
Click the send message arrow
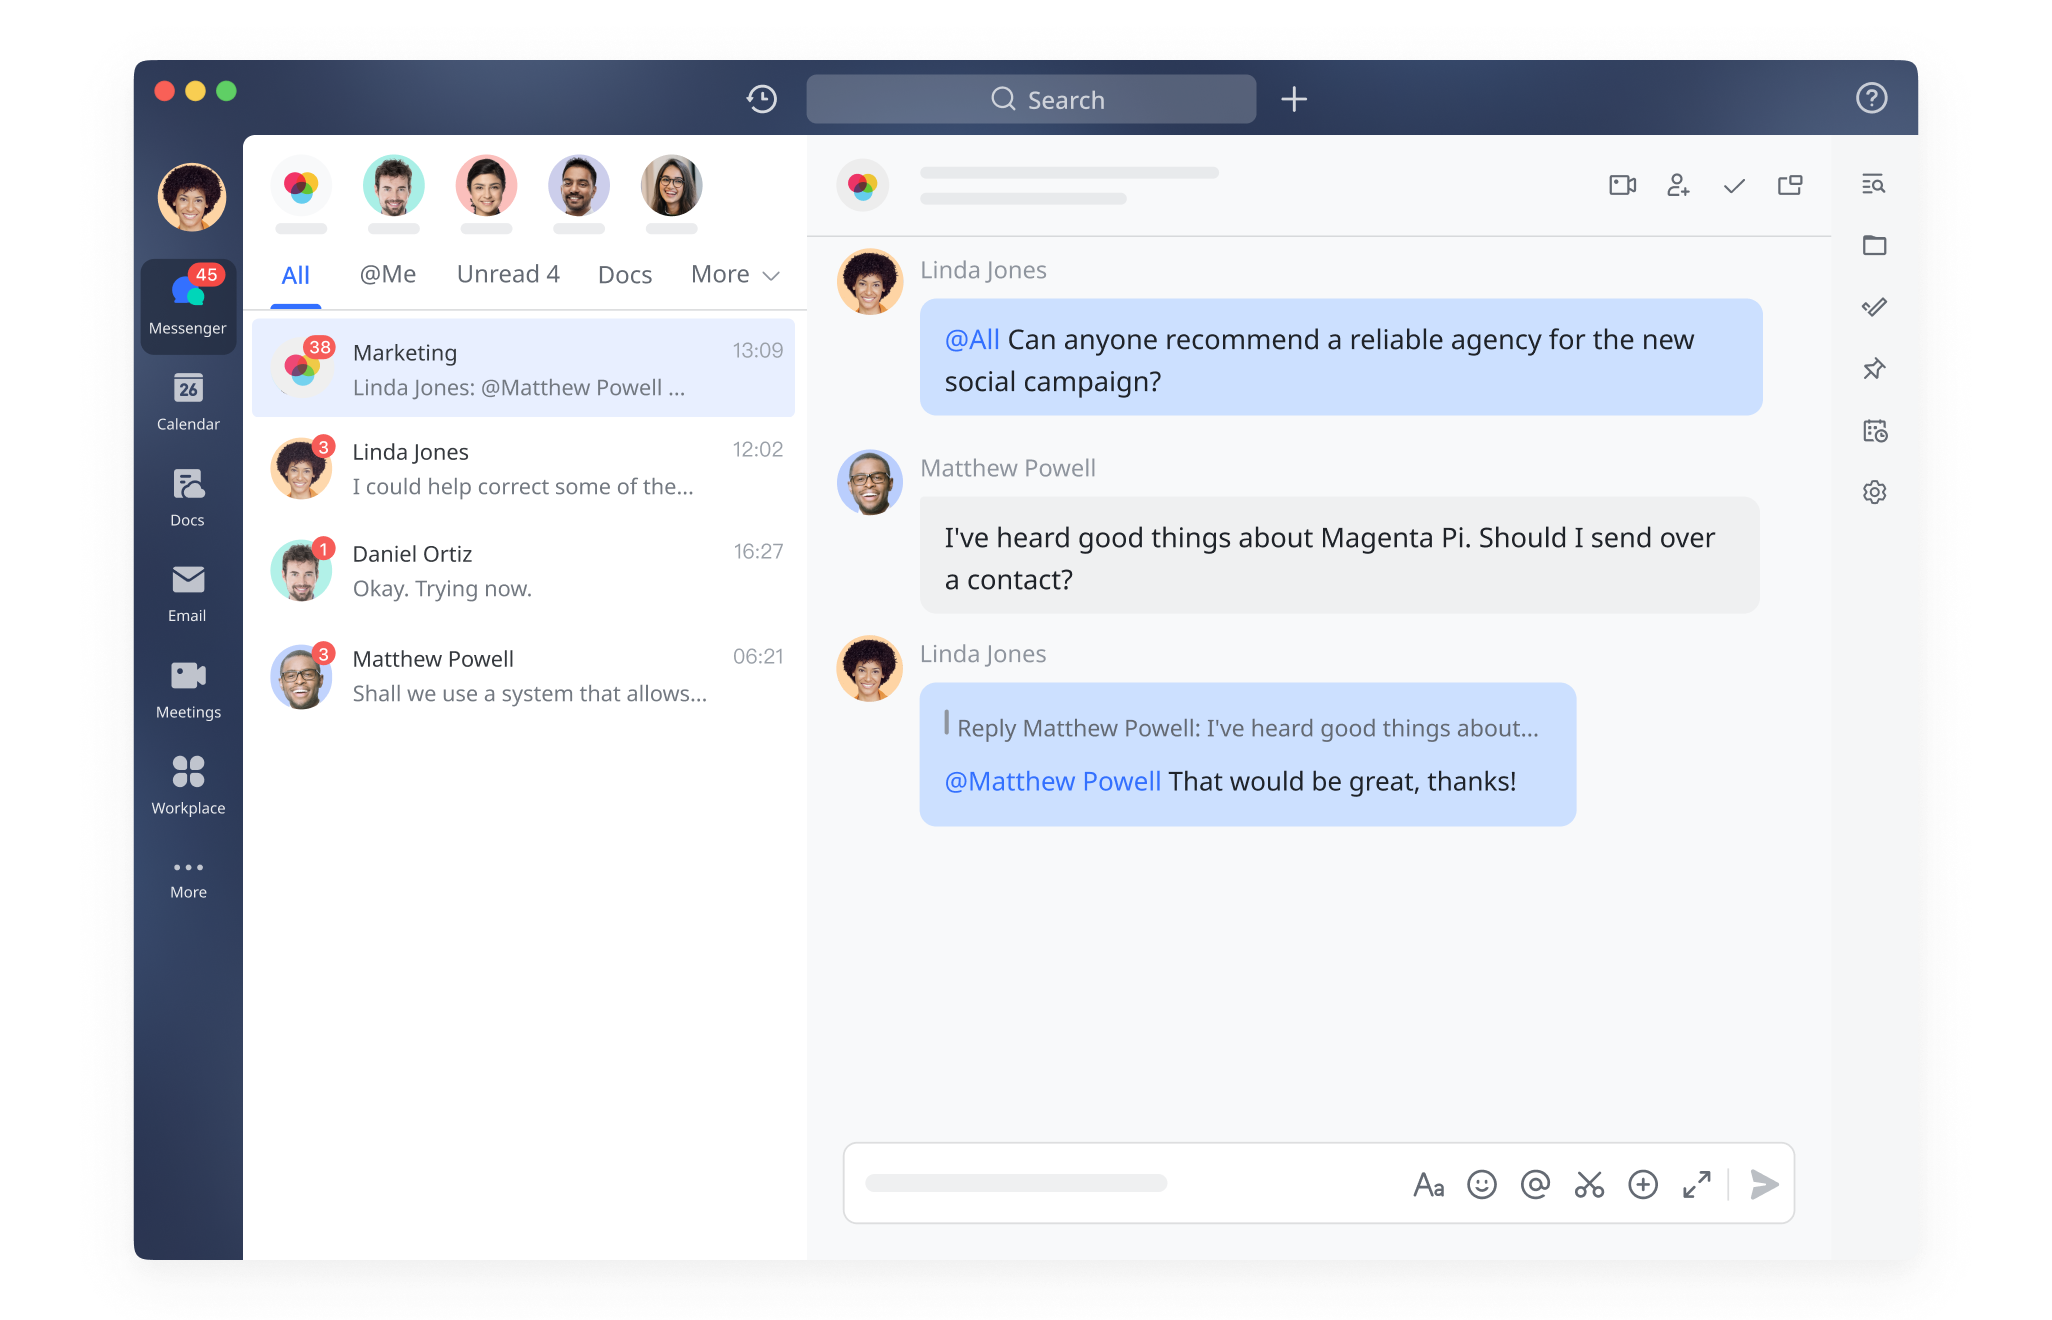[x=1764, y=1185]
